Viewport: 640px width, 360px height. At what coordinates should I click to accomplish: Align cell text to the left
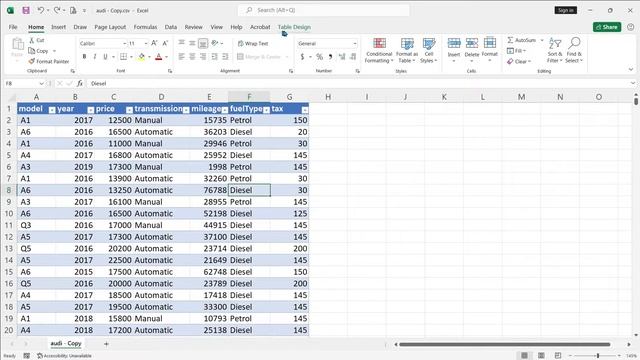182,57
